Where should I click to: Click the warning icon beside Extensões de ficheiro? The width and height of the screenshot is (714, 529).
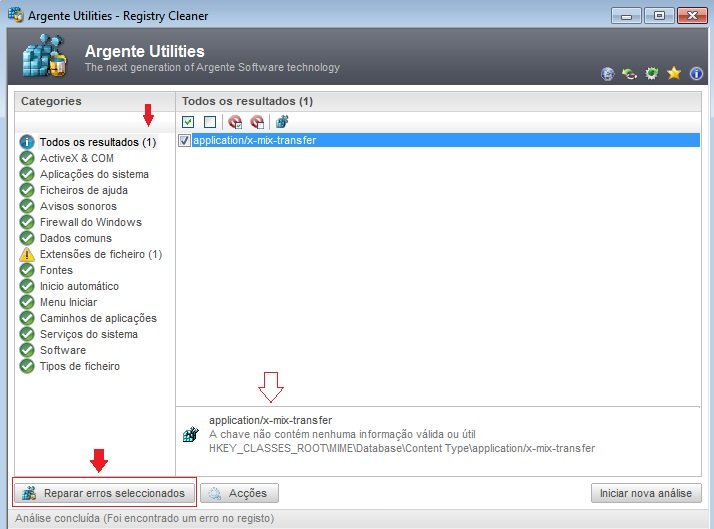pyautogui.click(x=27, y=254)
